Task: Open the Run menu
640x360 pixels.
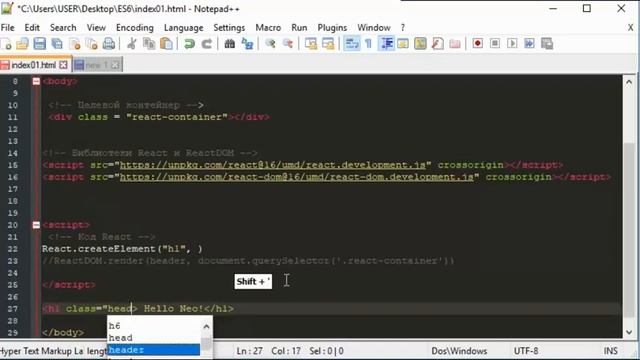Action: coord(299,28)
